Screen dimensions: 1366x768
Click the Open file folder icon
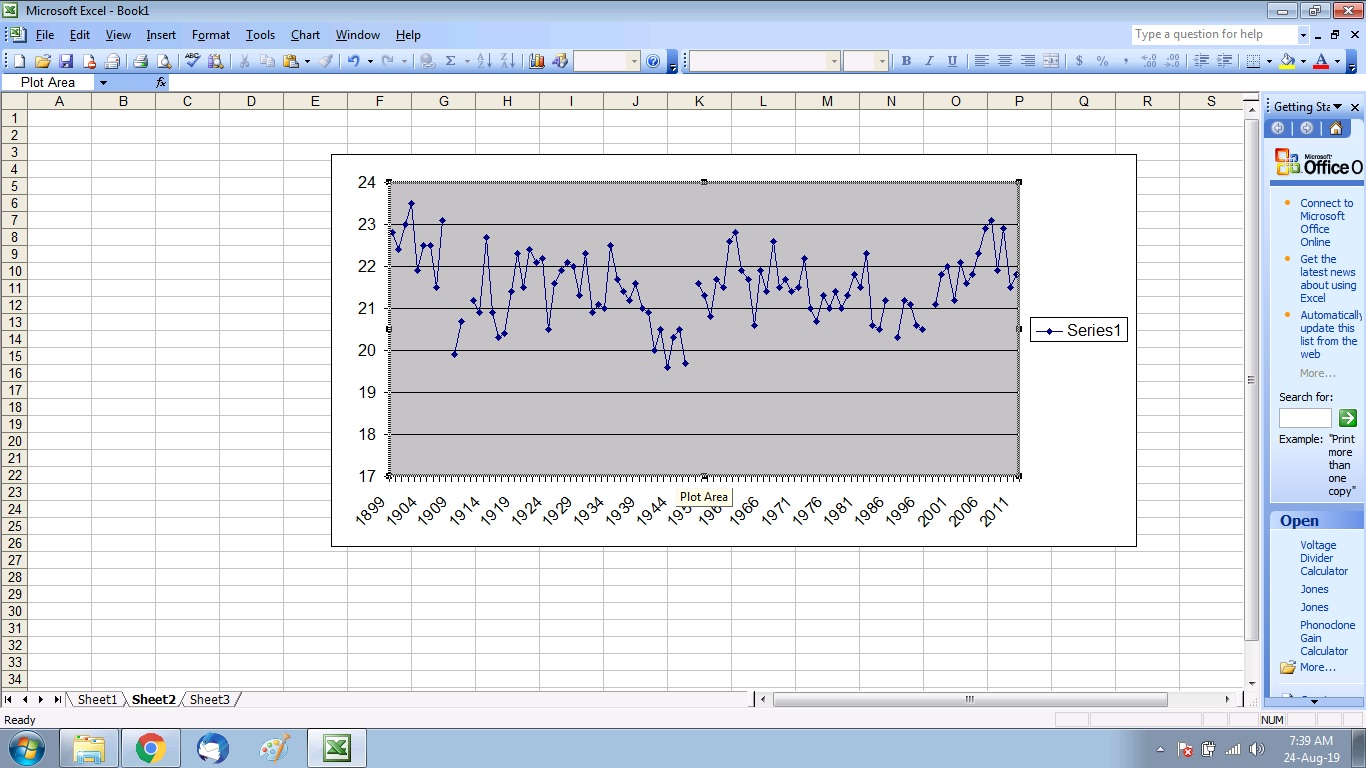42,61
